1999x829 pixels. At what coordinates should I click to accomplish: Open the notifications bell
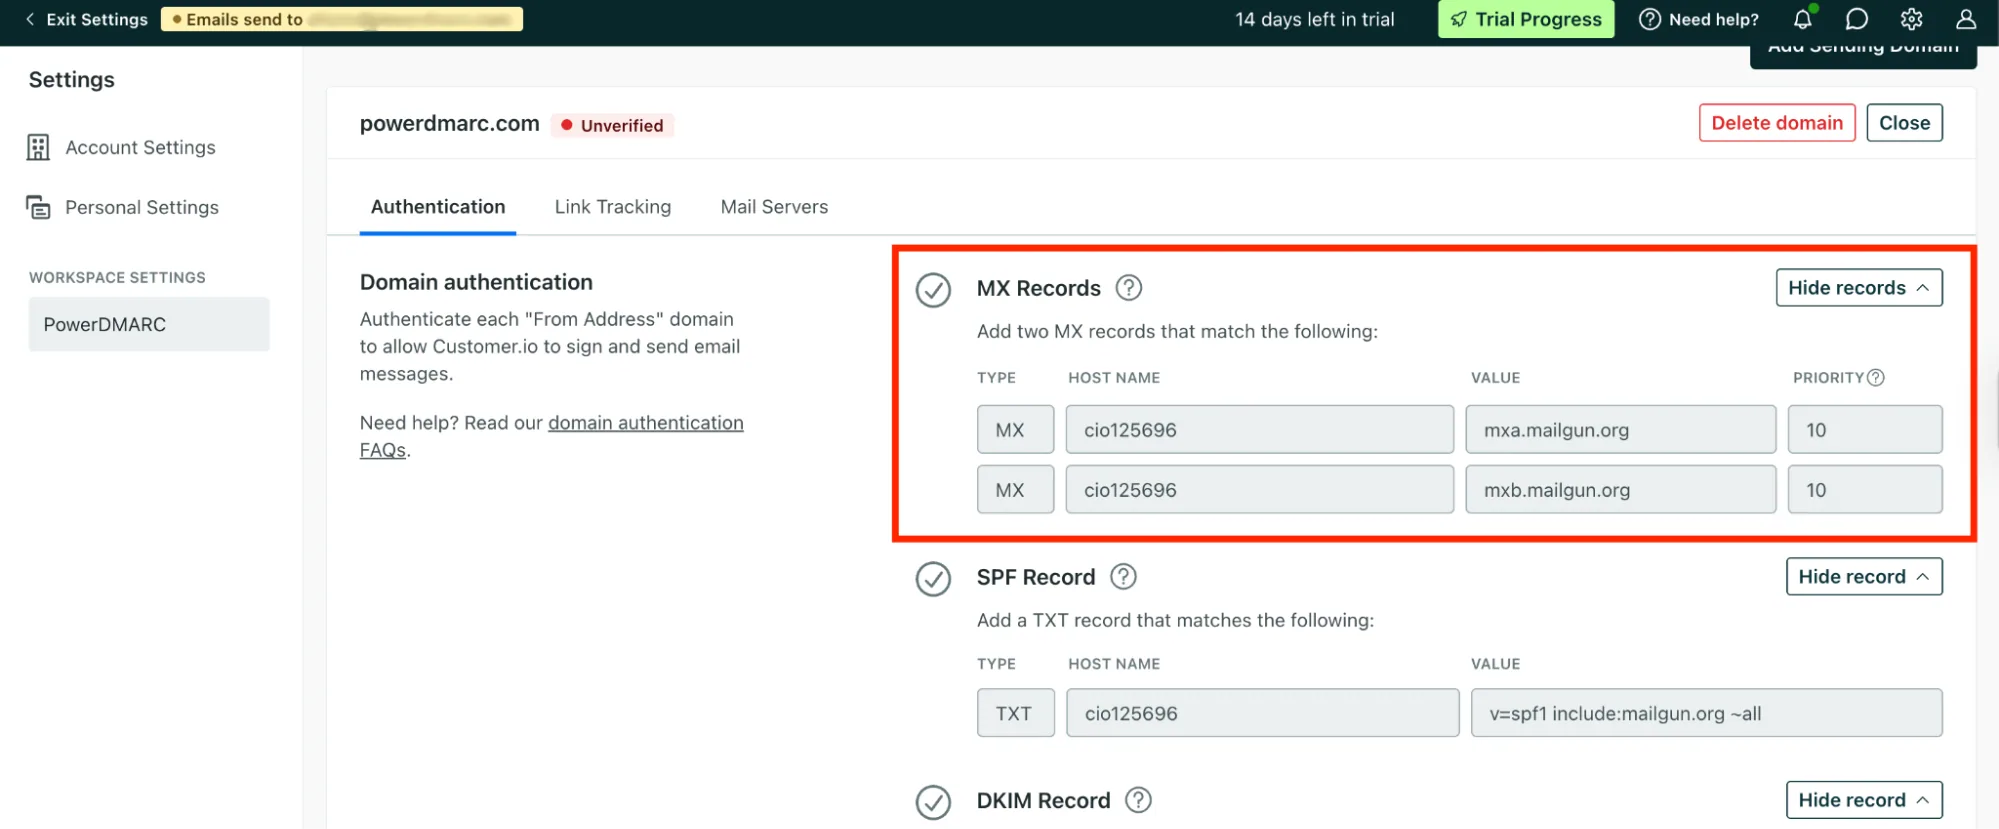1803,19
